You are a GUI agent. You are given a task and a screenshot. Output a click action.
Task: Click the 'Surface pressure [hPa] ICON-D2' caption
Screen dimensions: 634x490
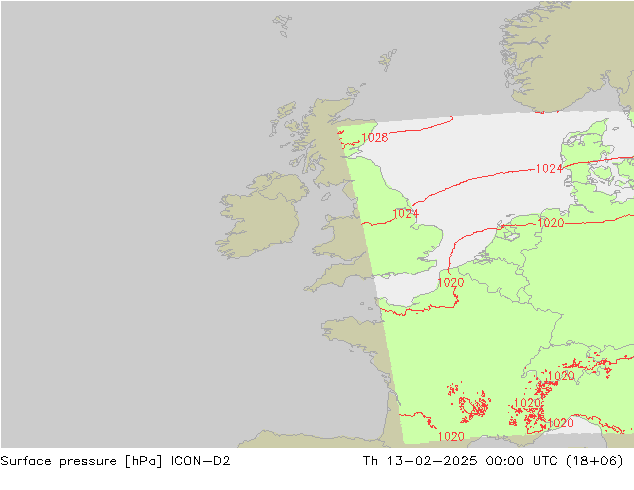coord(115,461)
